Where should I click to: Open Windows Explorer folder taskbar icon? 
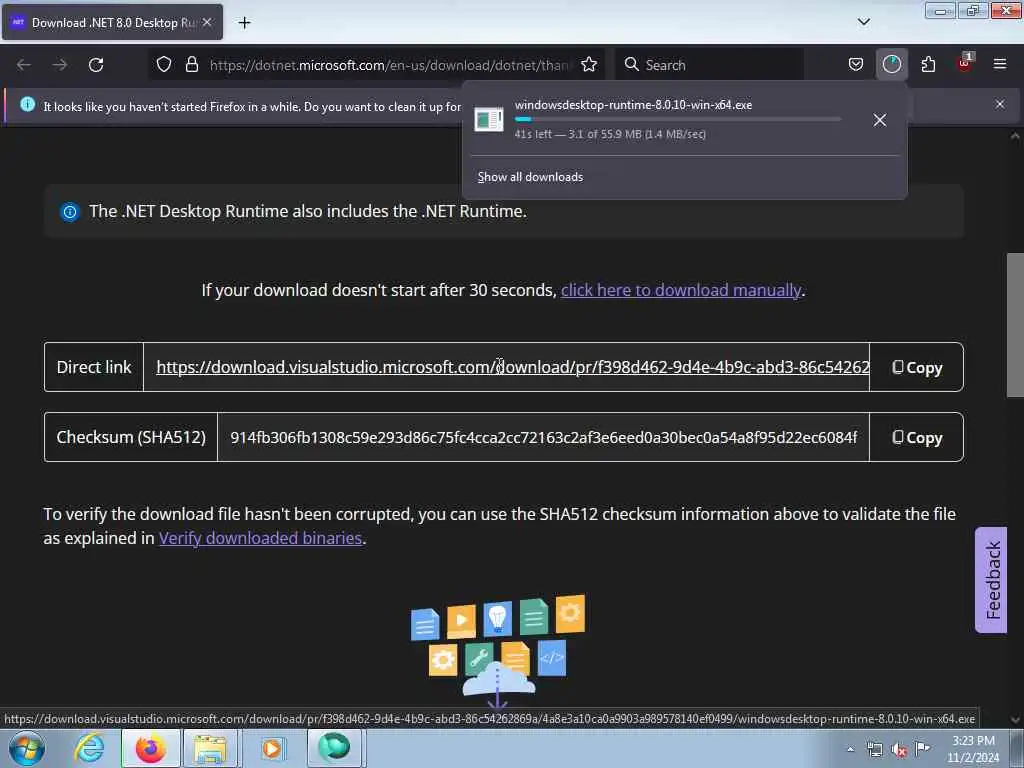pyautogui.click(x=210, y=748)
